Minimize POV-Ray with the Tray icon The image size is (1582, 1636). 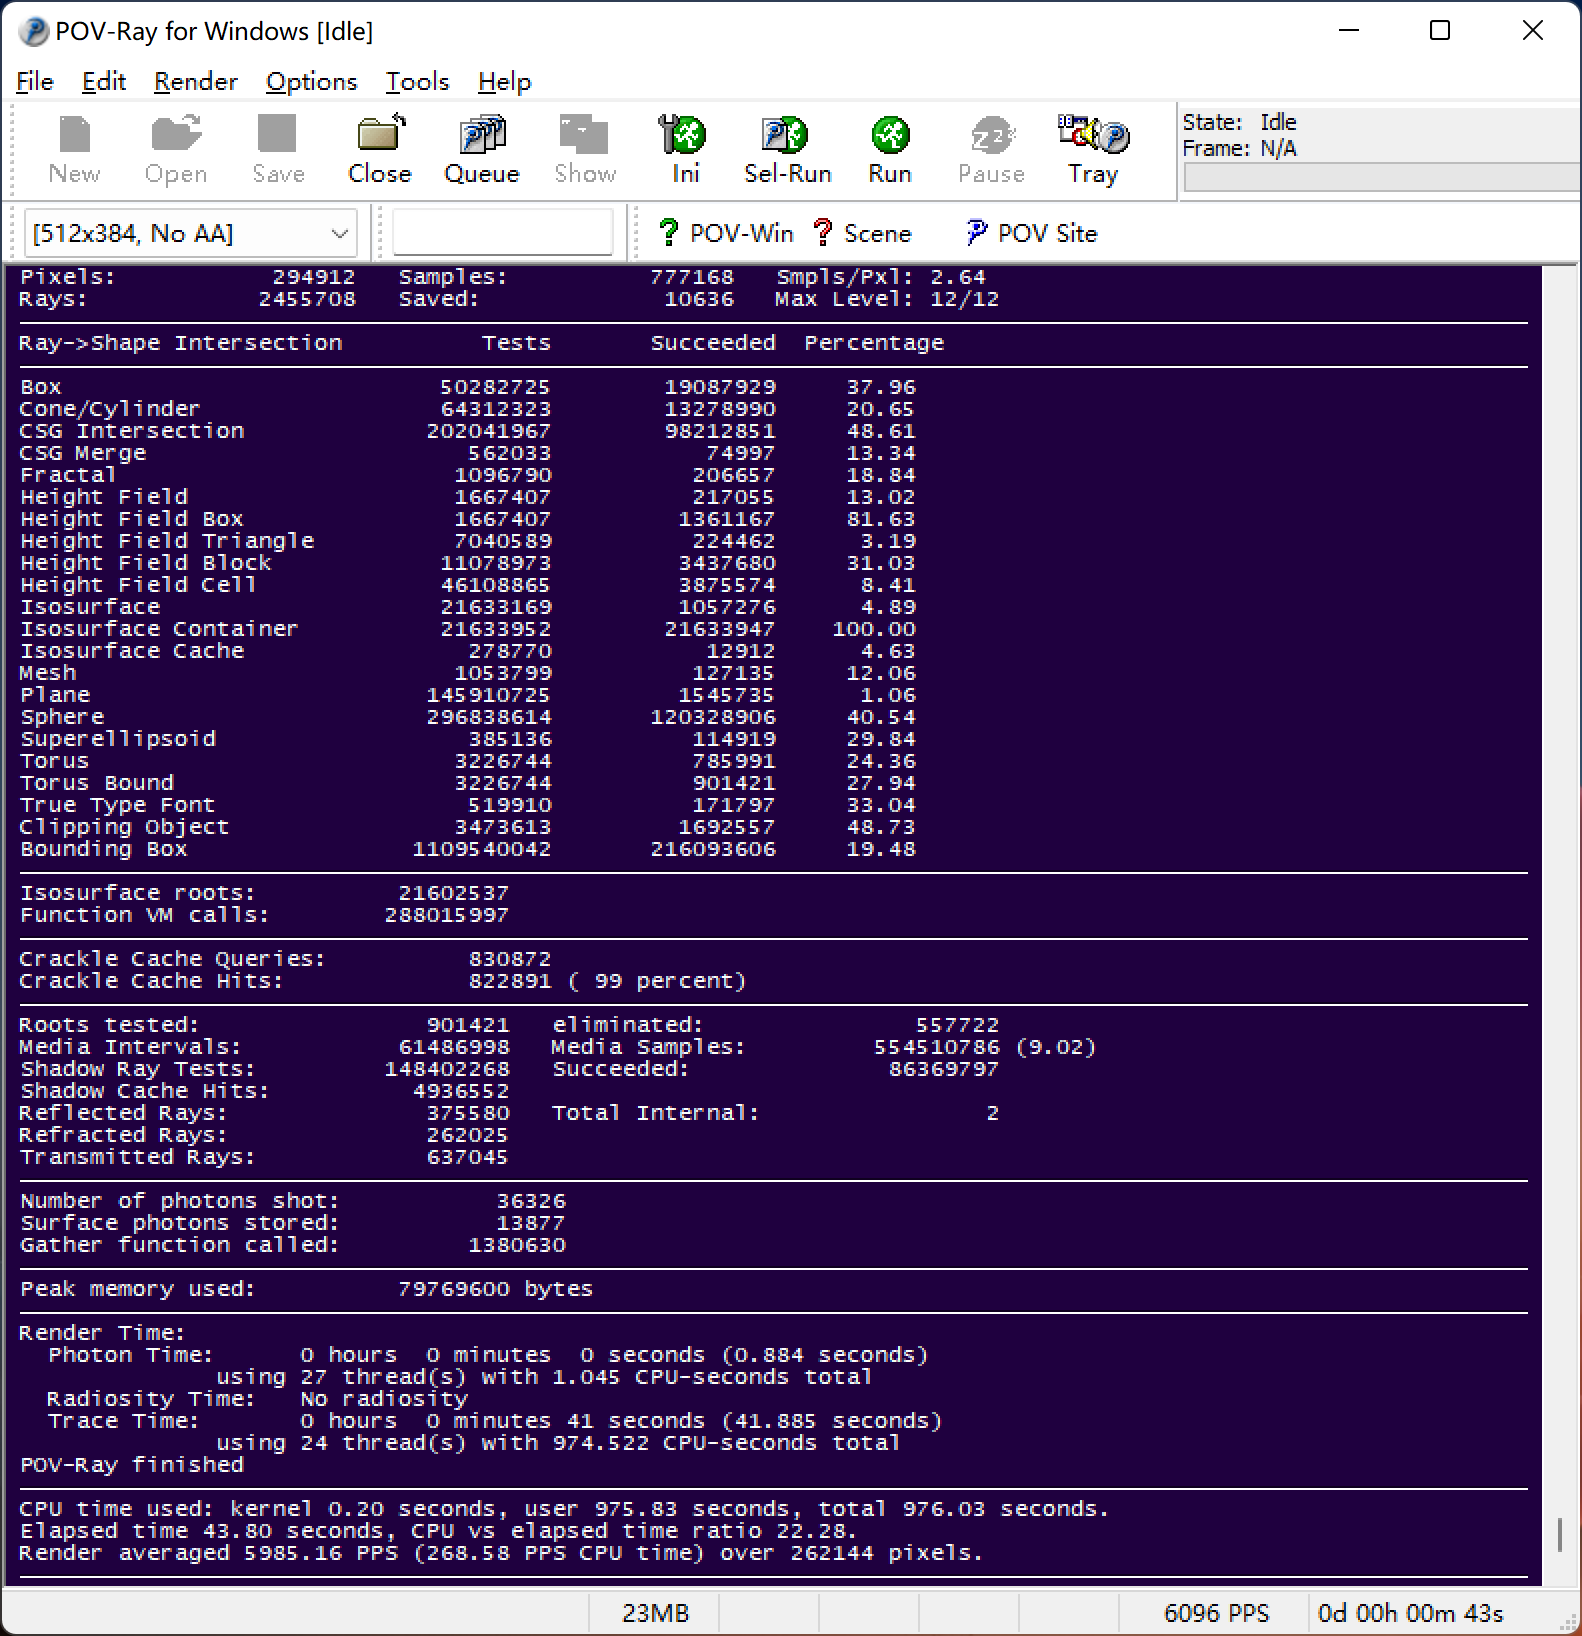click(1093, 150)
